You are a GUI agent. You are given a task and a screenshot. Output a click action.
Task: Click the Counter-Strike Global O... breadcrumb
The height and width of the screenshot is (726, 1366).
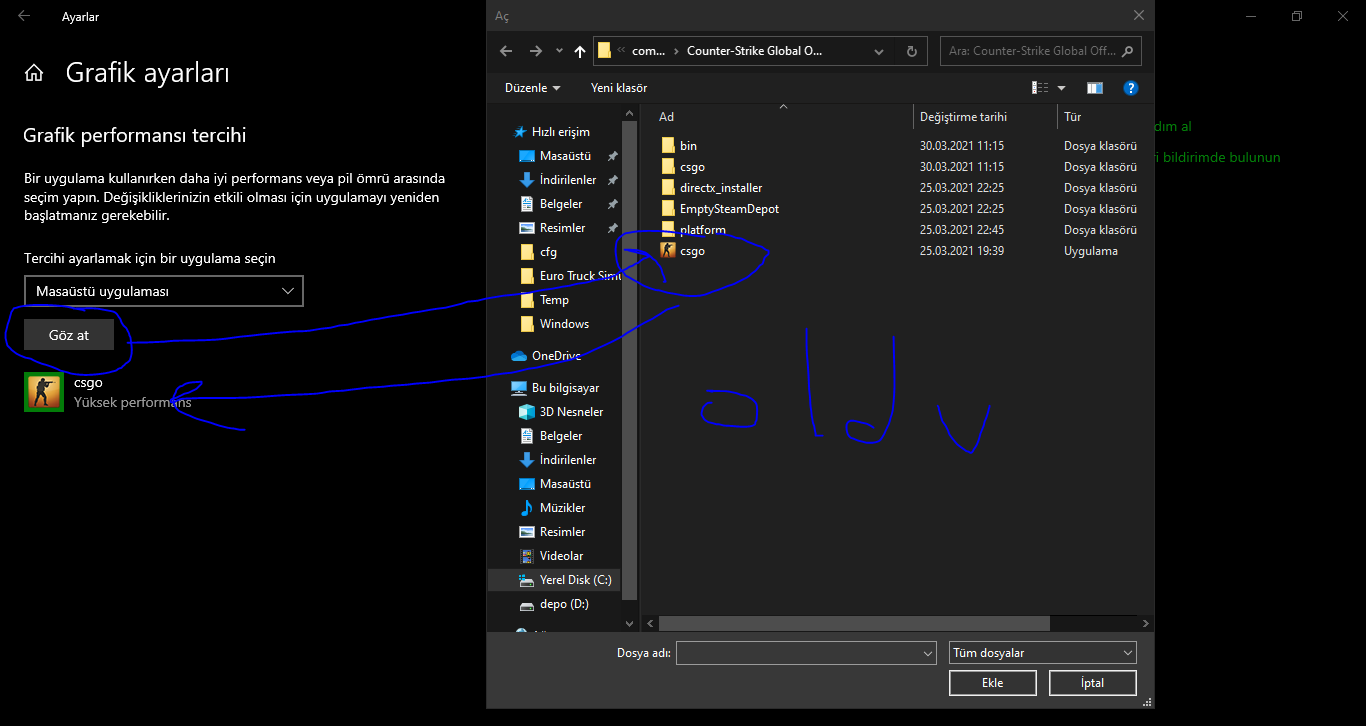[754, 51]
